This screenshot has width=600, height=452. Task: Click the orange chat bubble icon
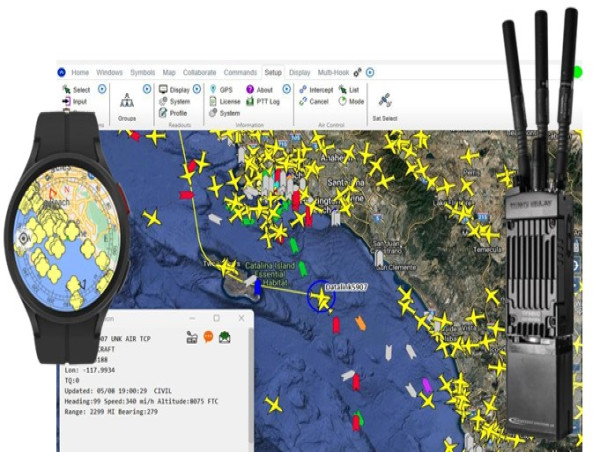tap(208, 337)
